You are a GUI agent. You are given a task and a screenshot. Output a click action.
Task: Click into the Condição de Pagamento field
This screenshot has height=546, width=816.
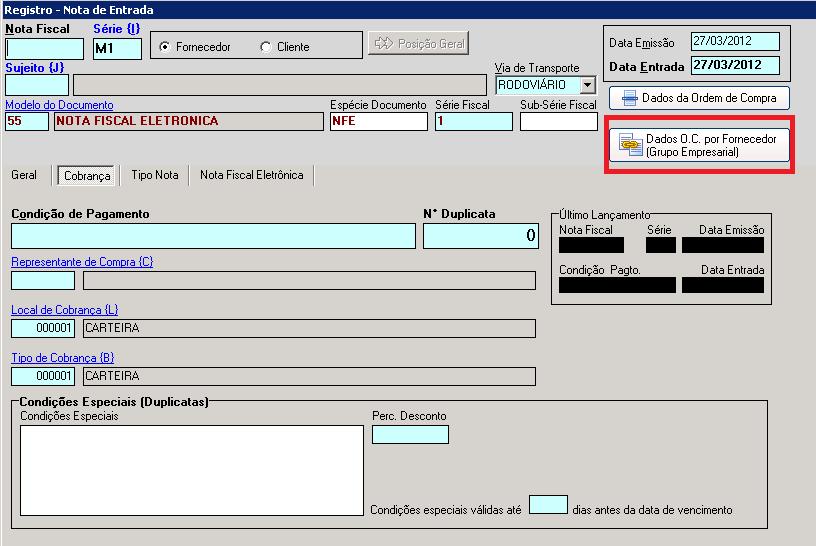pos(213,236)
